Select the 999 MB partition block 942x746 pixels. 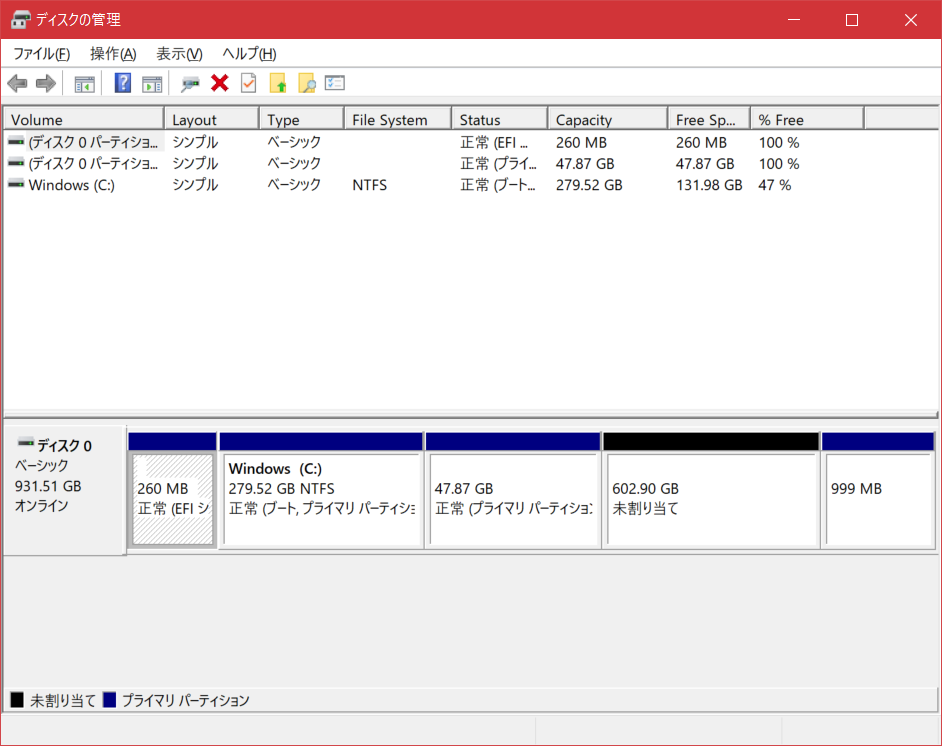pos(878,499)
